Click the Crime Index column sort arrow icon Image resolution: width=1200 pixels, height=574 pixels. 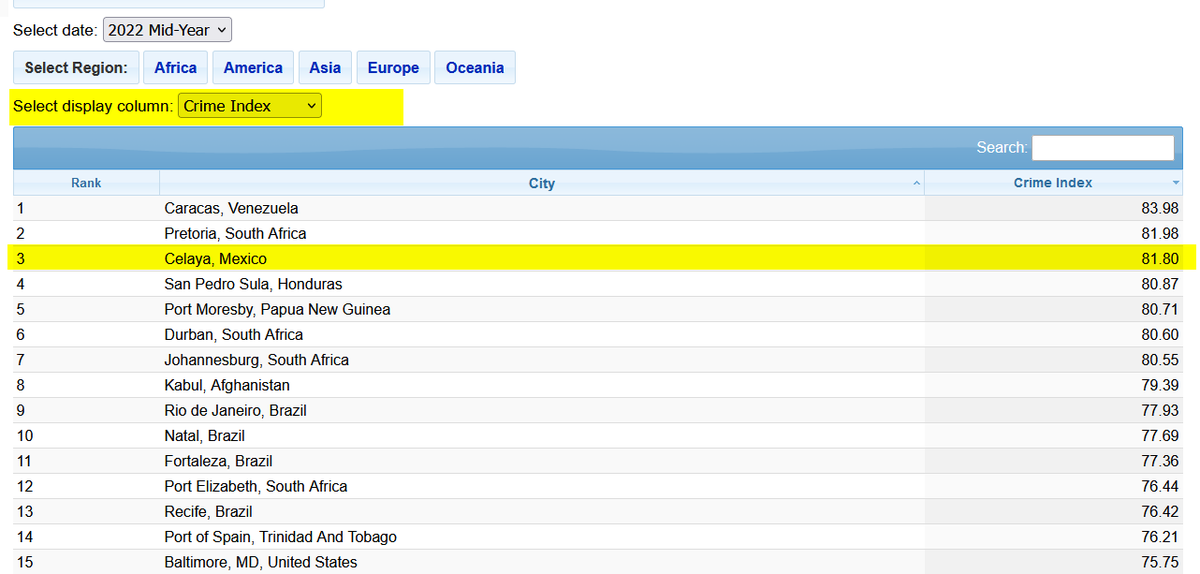coord(1176,183)
